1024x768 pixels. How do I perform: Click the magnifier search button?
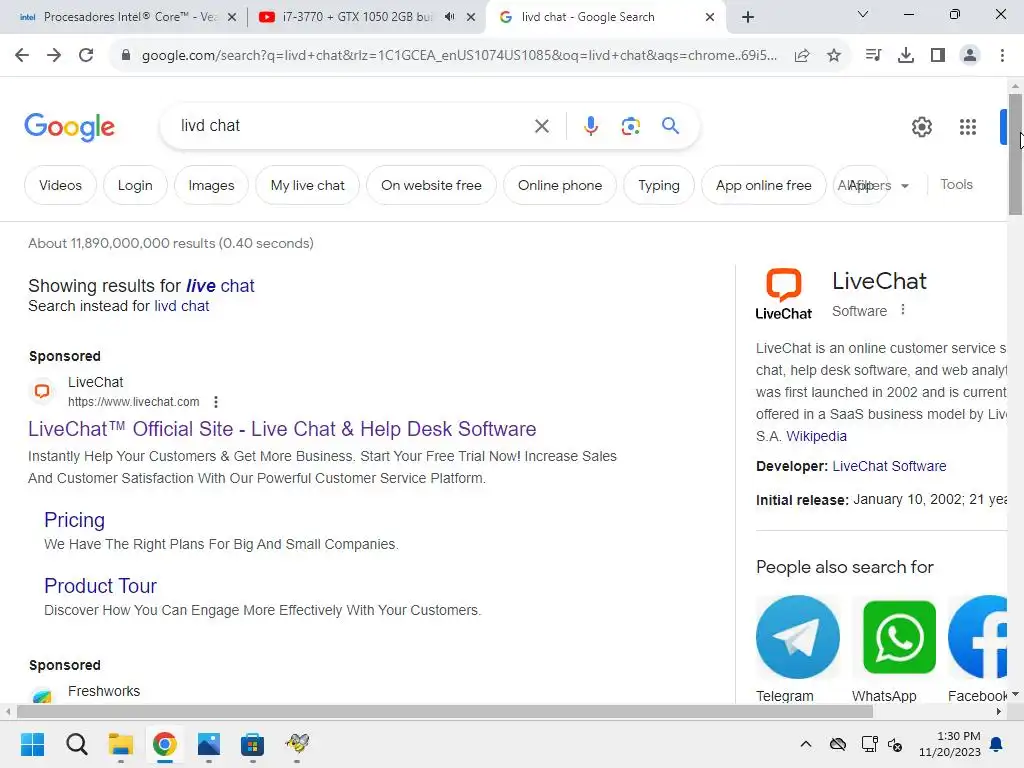tap(671, 125)
